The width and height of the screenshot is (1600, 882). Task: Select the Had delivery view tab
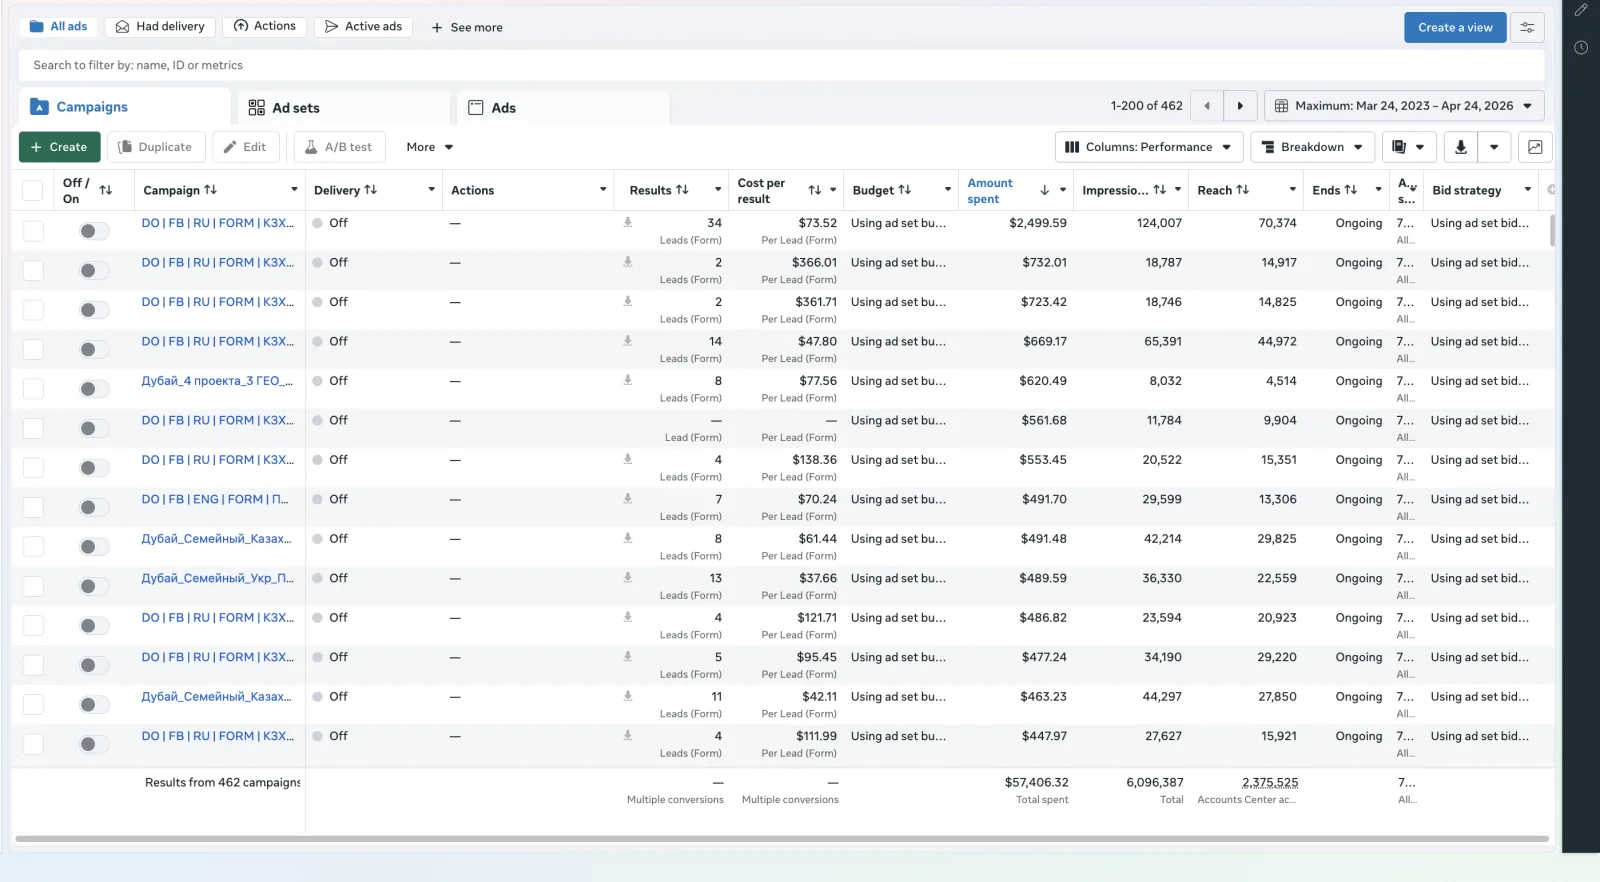[160, 27]
